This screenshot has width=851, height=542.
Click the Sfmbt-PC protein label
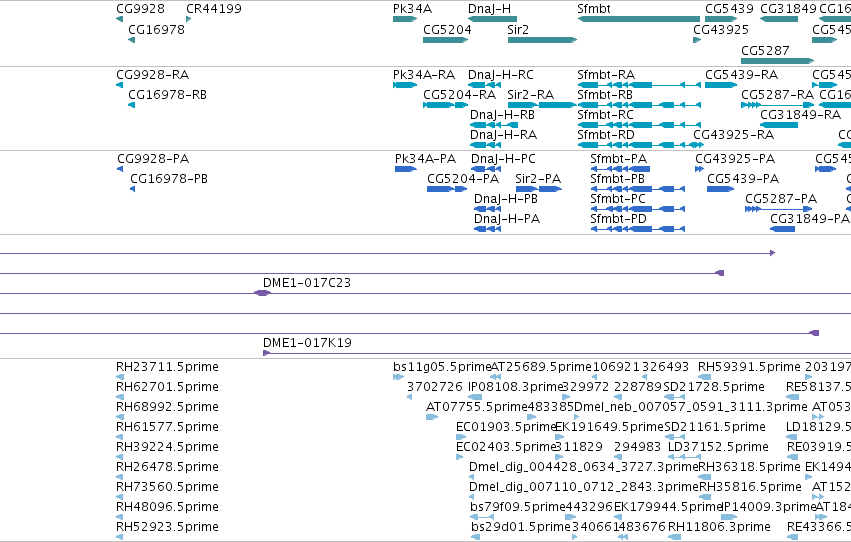[x=618, y=199]
